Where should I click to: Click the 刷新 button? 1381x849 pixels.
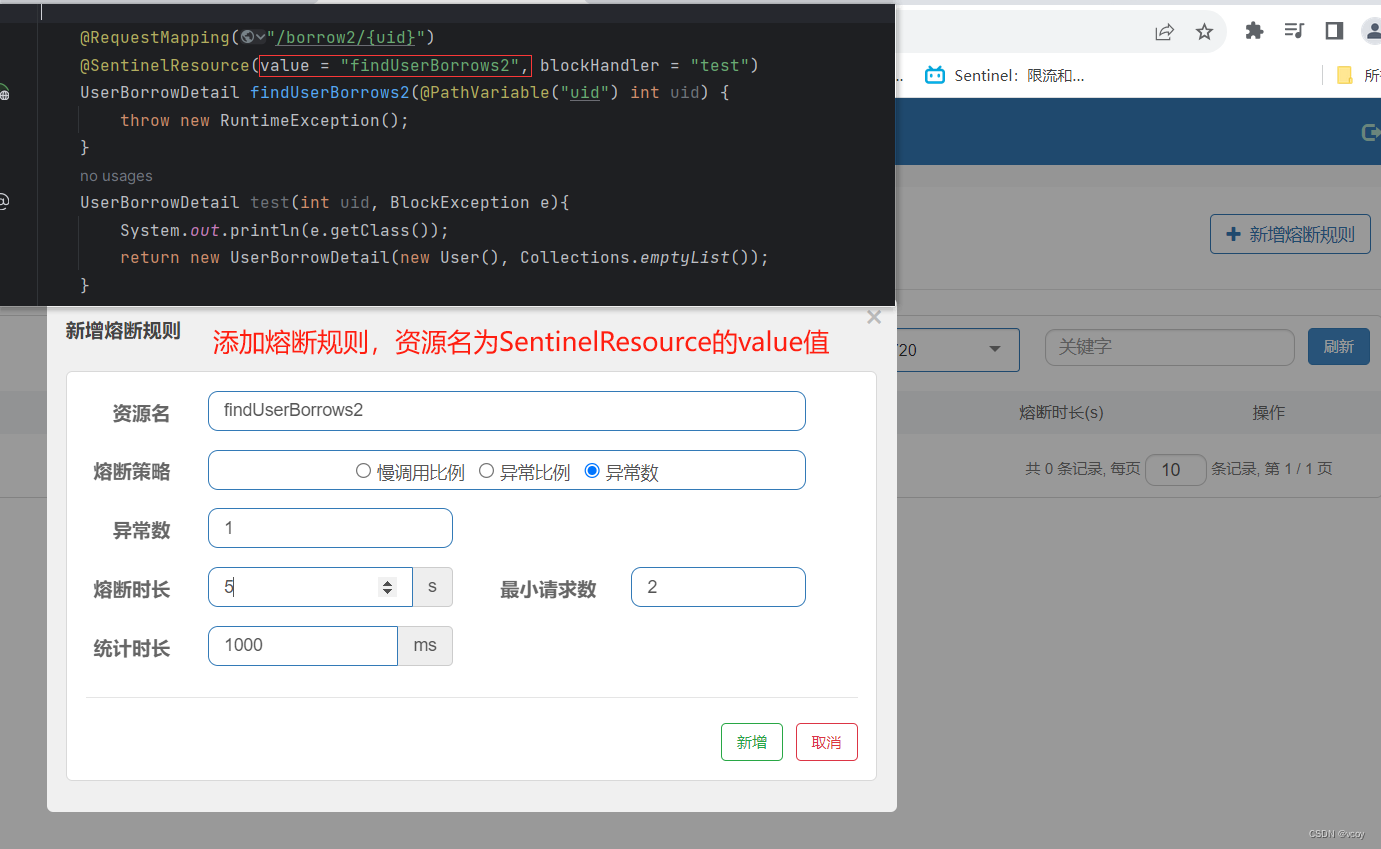click(1339, 347)
